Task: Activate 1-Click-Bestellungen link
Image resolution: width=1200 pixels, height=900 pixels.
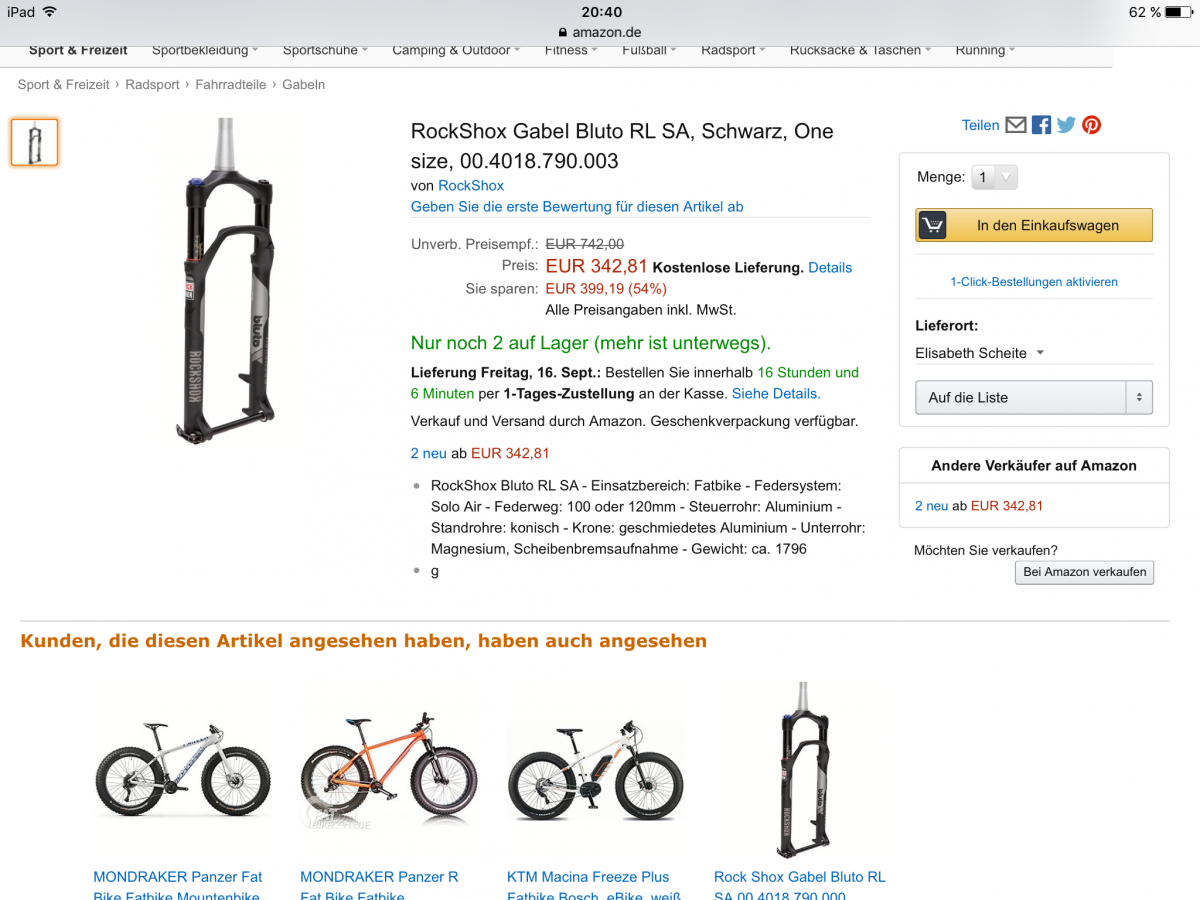Action: click(1034, 282)
